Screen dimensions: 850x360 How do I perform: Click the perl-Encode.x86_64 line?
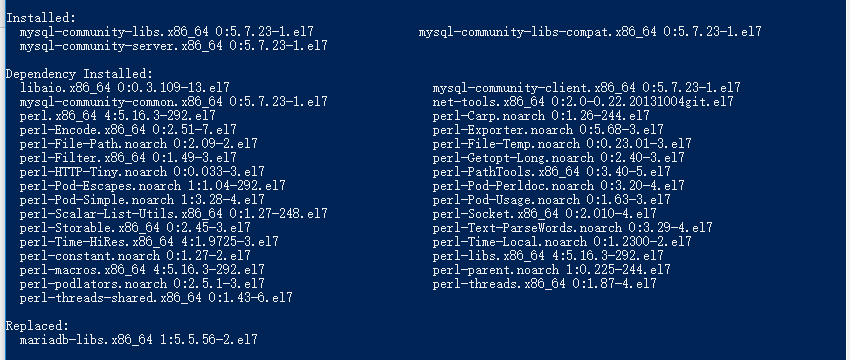[128, 130]
